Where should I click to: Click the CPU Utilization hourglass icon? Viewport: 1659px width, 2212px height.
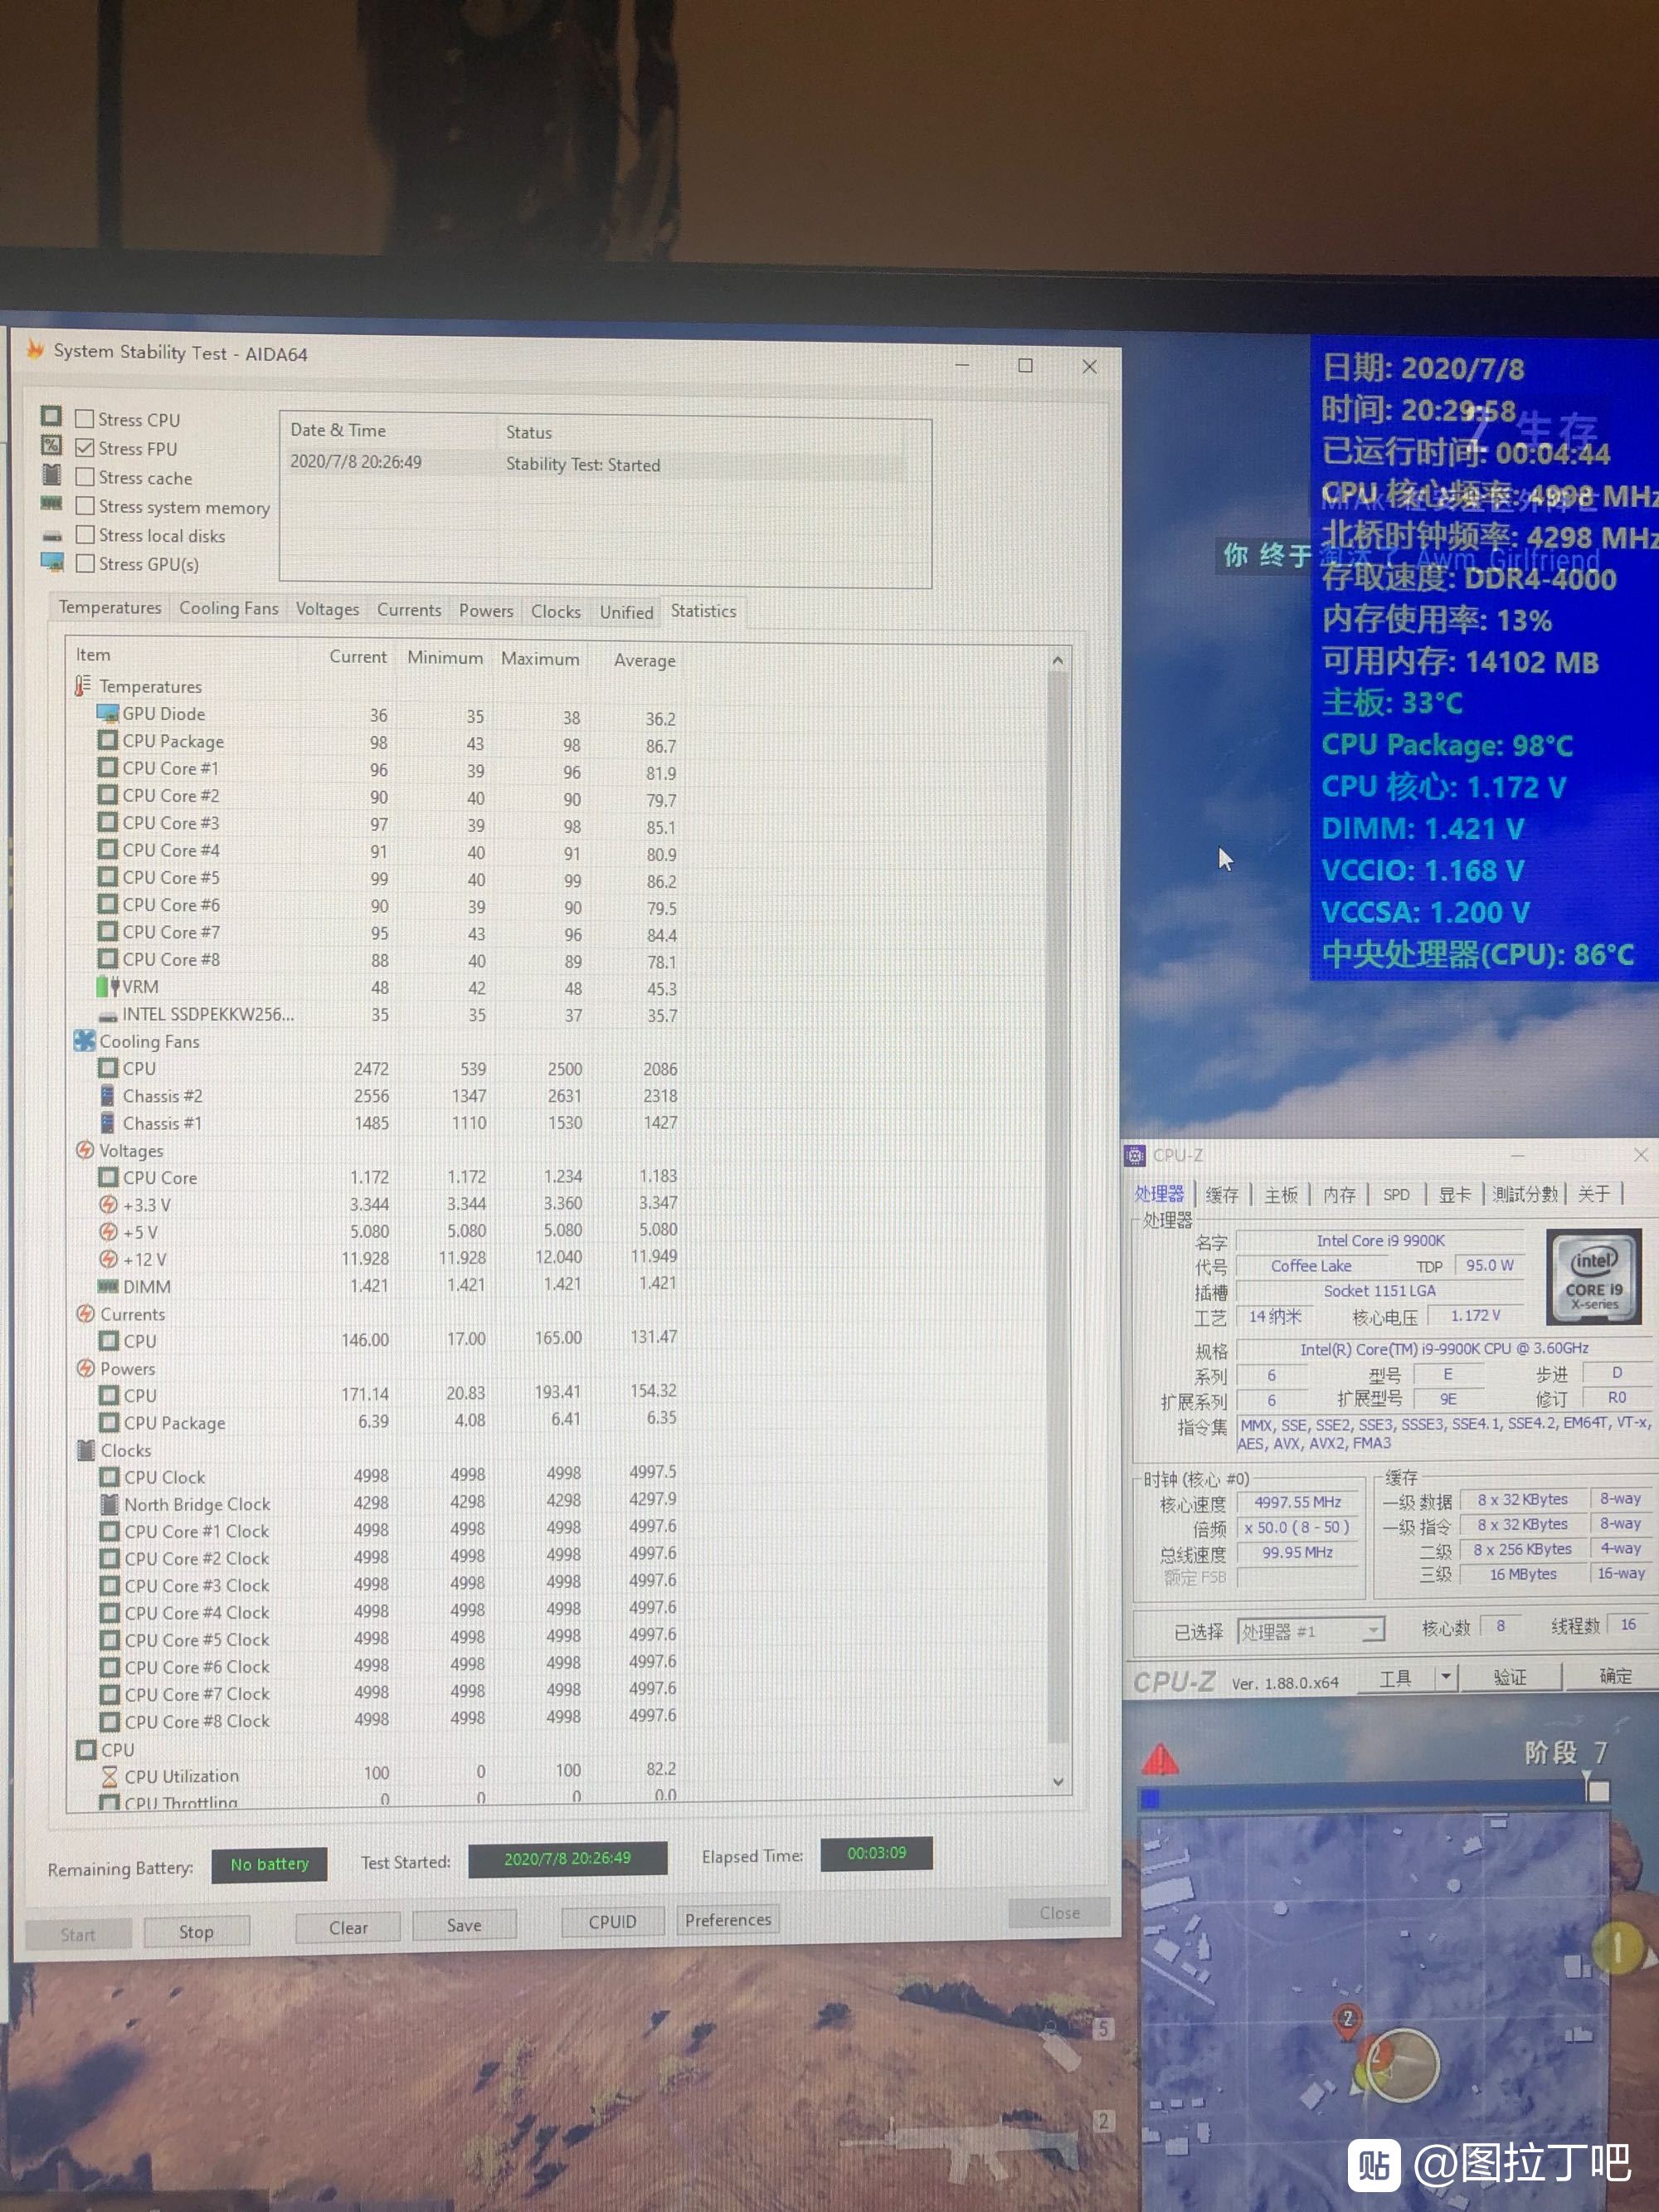tap(110, 1777)
